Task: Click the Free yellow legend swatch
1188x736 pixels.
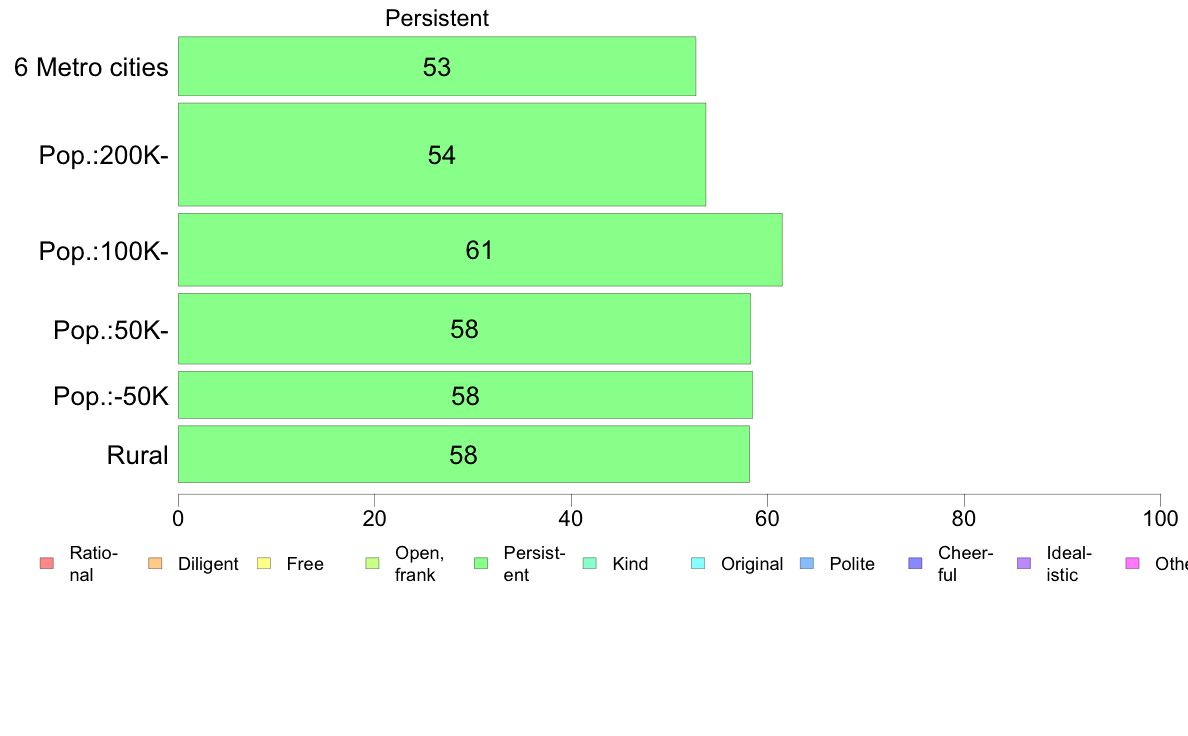Action: (x=264, y=563)
